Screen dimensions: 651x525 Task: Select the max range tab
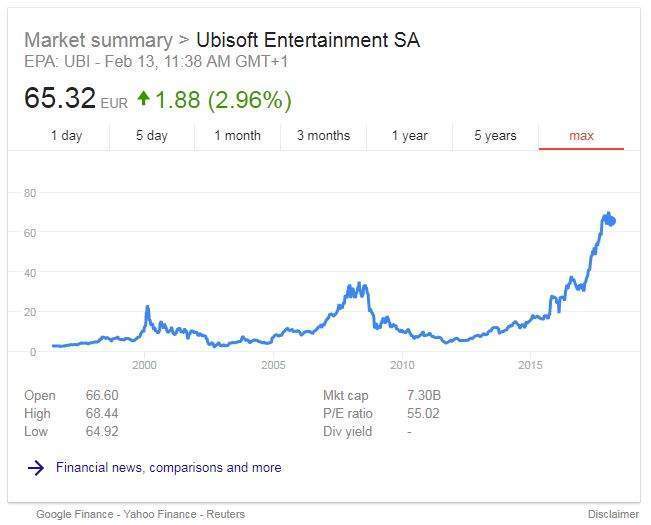coord(581,136)
